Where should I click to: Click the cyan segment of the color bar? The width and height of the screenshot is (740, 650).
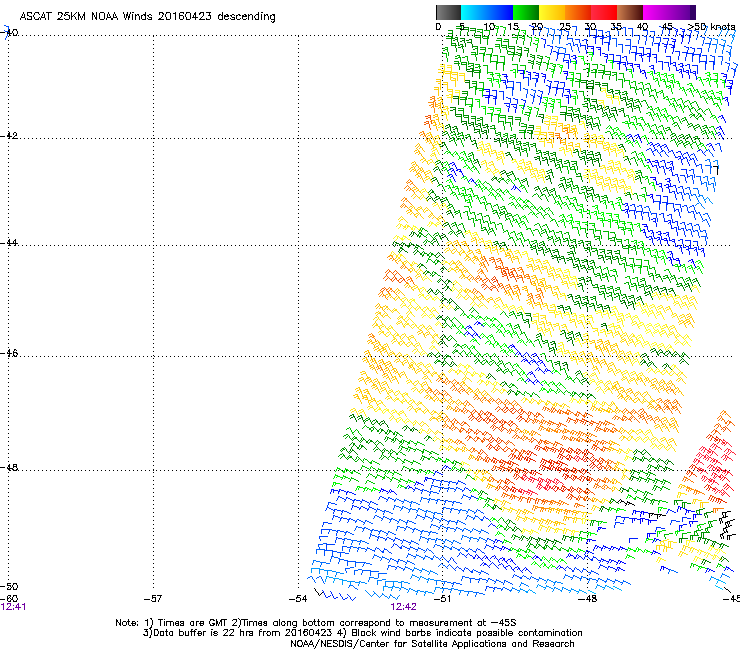474,12
